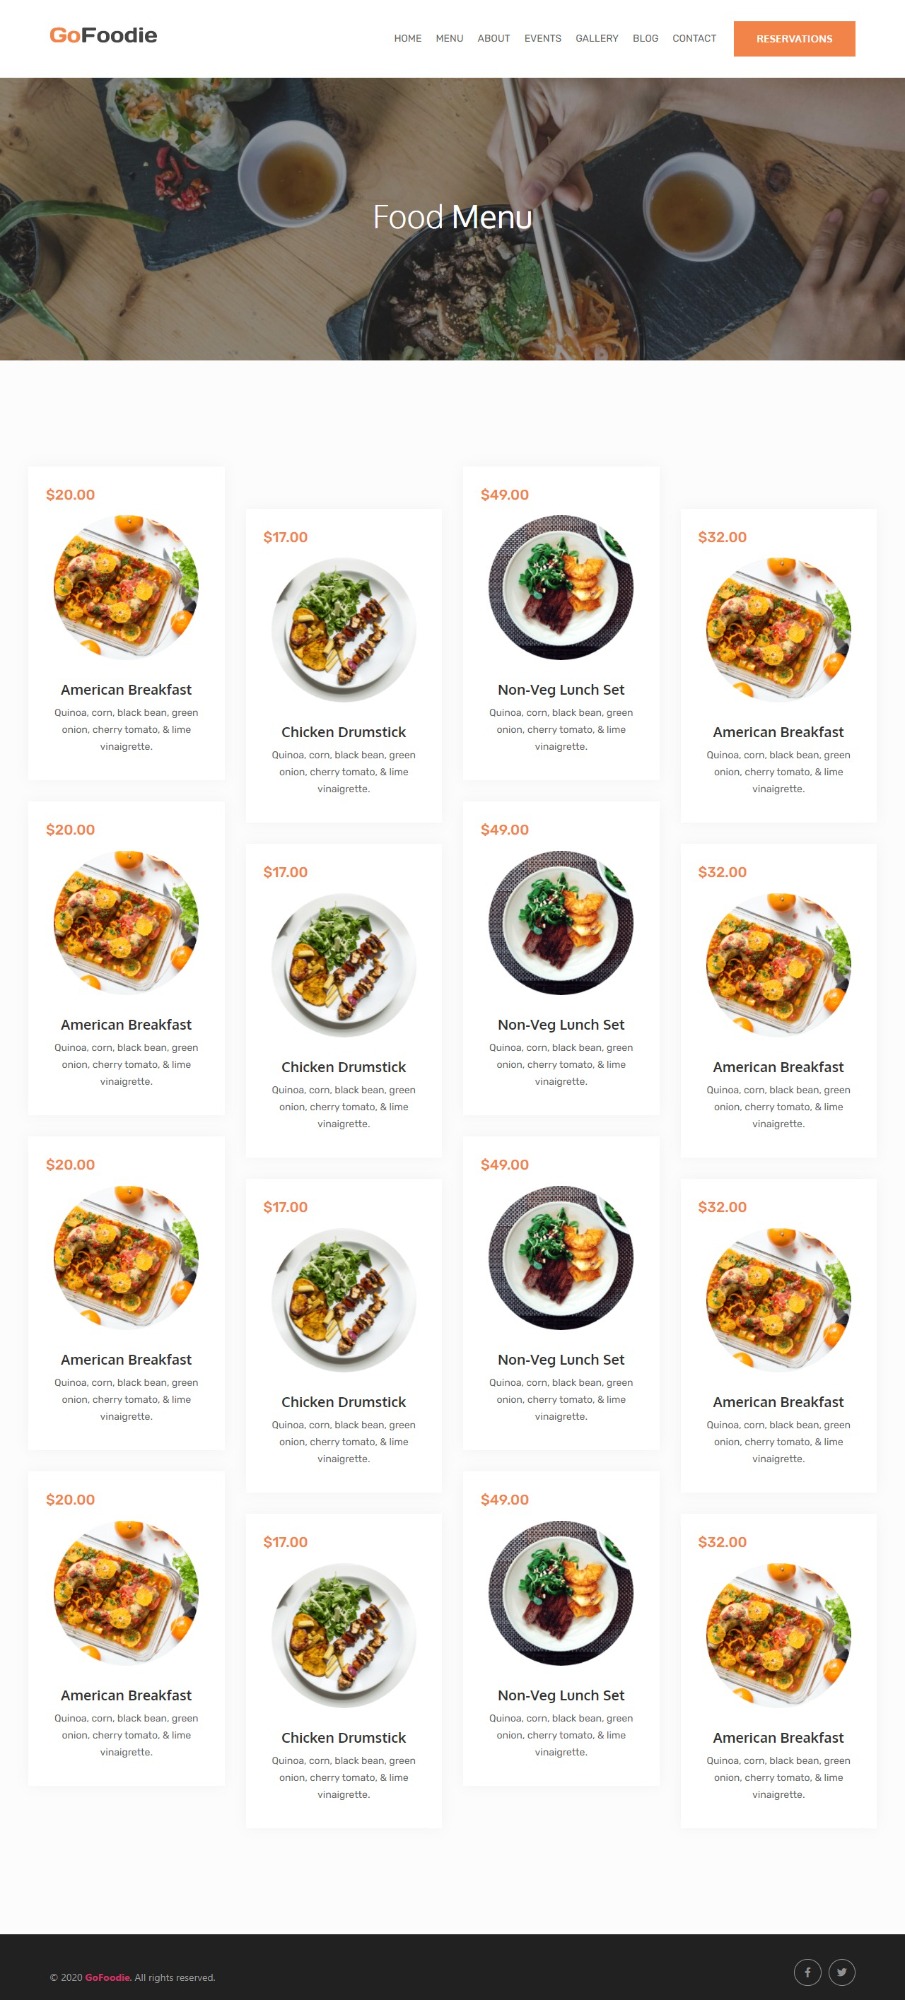Select the first $20.00 American Breakfast image
Screen dimensions: 905x2000
click(126, 587)
